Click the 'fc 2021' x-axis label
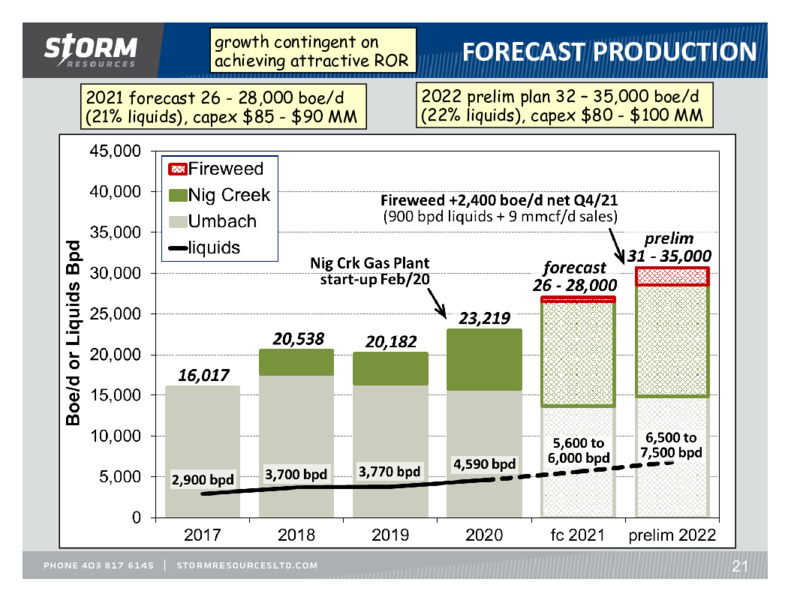 pos(577,535)
